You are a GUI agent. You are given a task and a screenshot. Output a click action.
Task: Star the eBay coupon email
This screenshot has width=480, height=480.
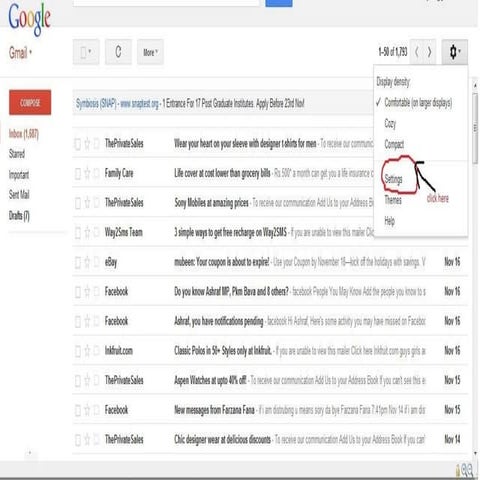point(87,262)
